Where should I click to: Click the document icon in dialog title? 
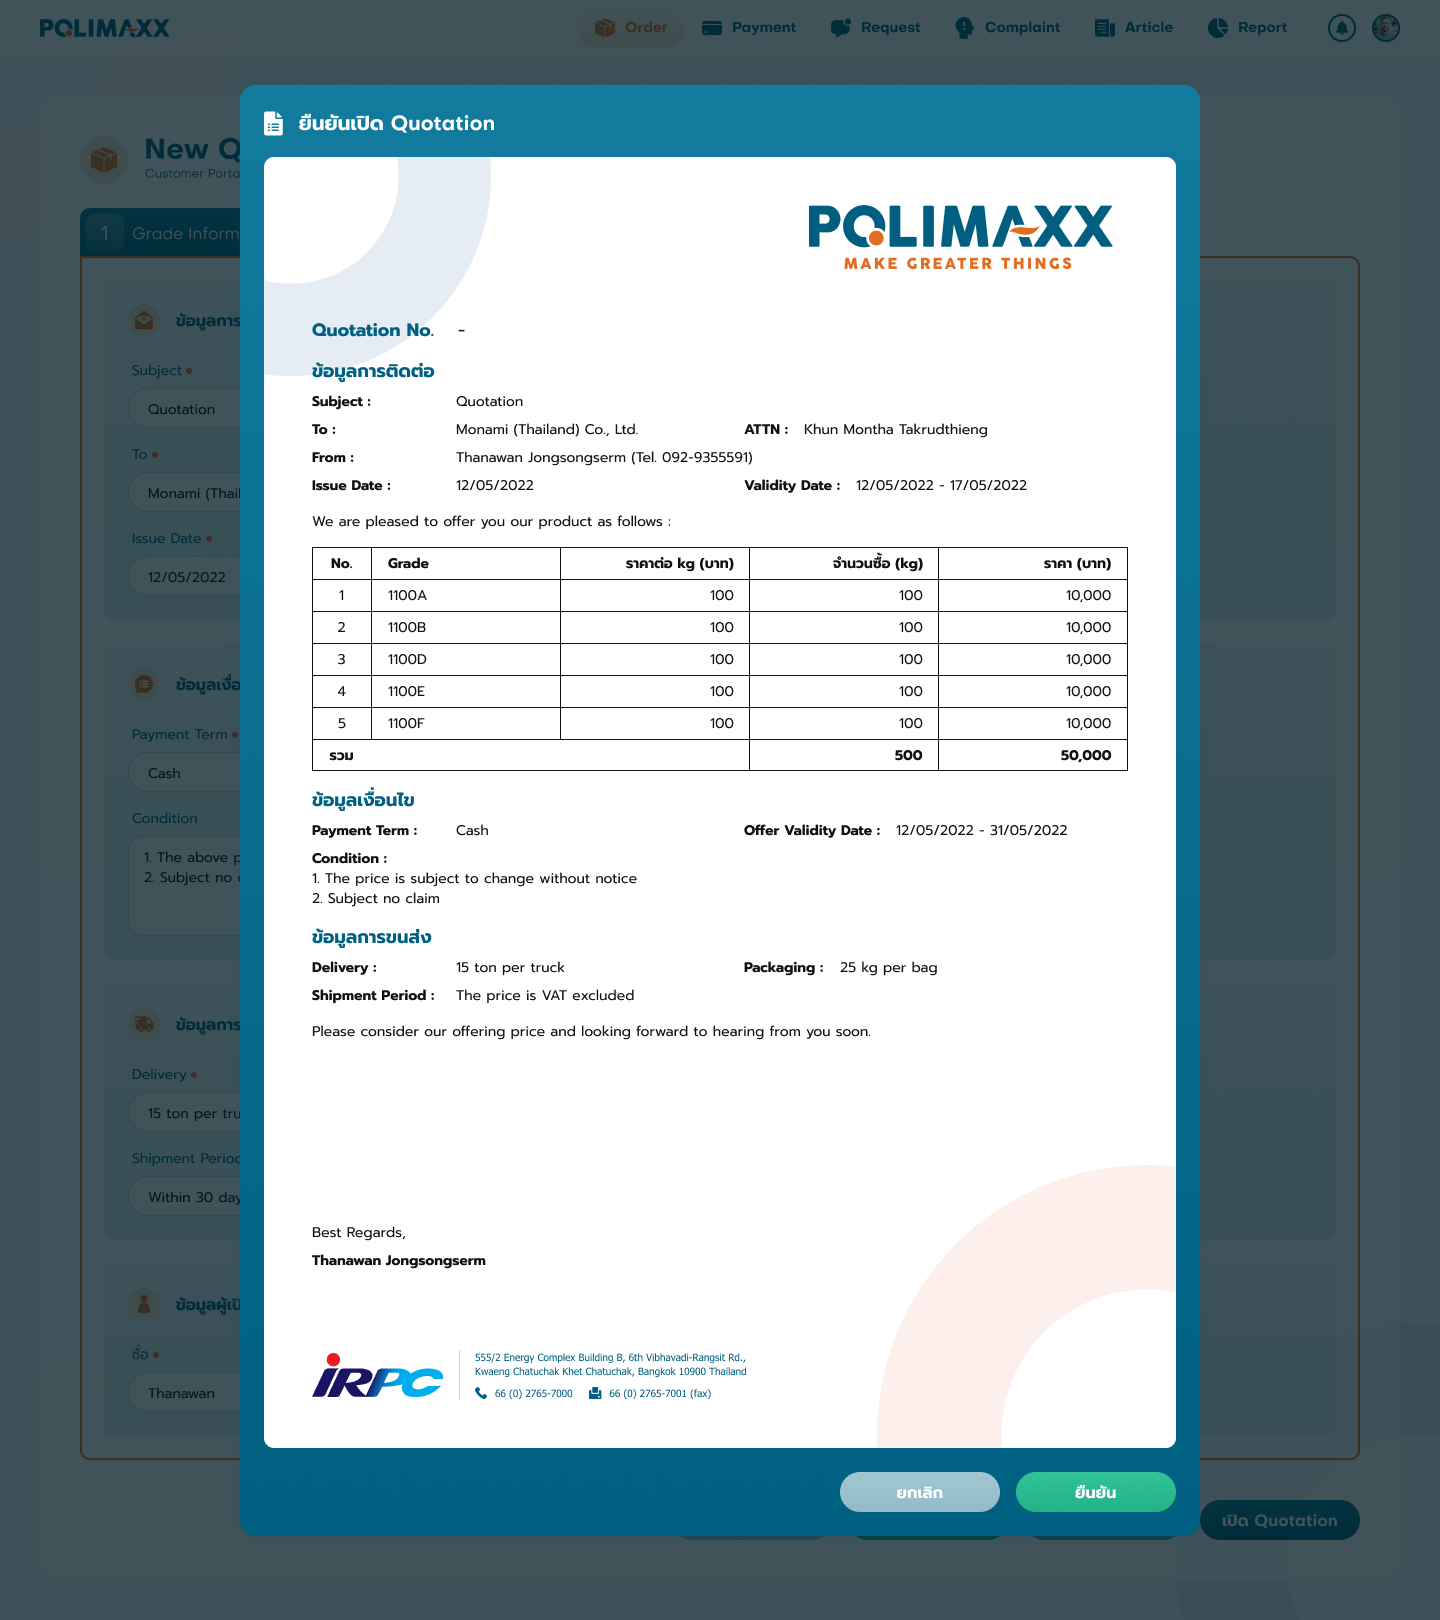click(x=273, y=123)
